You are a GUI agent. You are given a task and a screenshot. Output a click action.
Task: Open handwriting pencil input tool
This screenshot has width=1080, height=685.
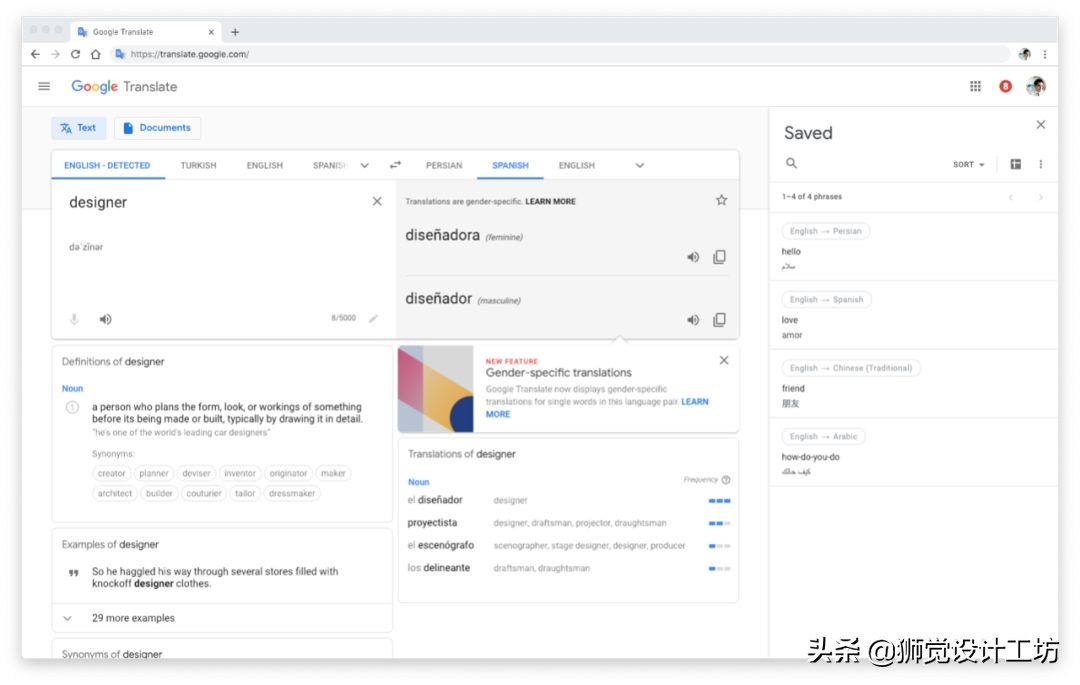(x=373, y=318)
